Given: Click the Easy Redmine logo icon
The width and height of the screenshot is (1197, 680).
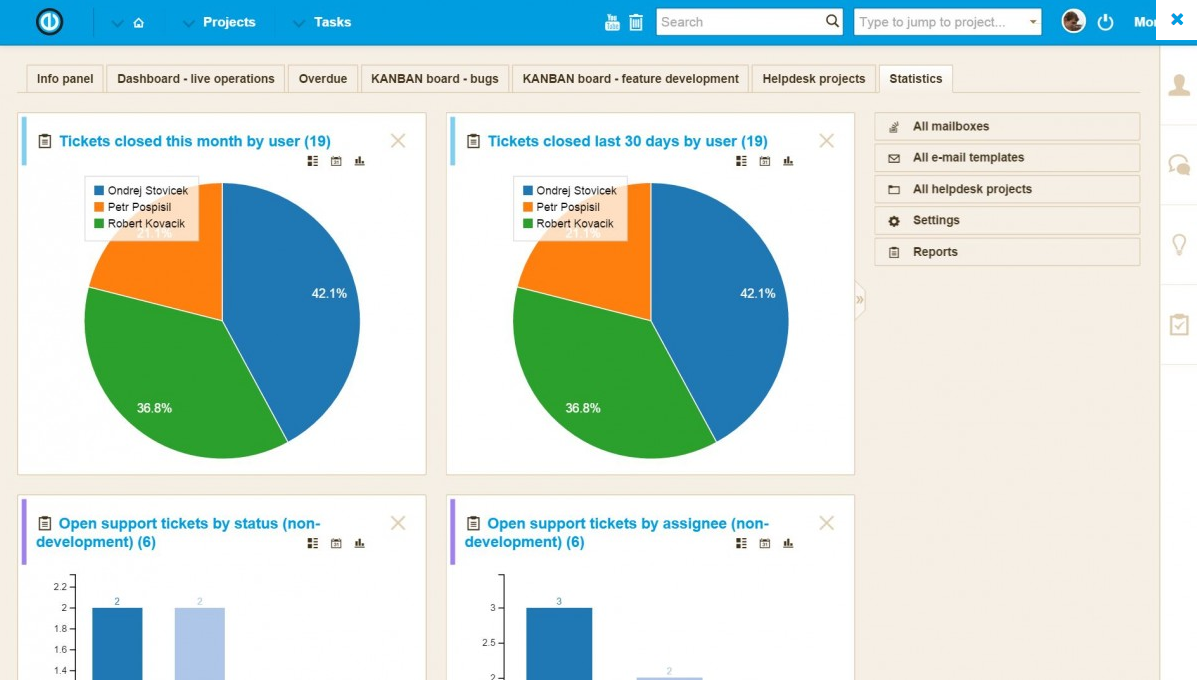Looking at the screenshot, I should click(x=50, y=21).
